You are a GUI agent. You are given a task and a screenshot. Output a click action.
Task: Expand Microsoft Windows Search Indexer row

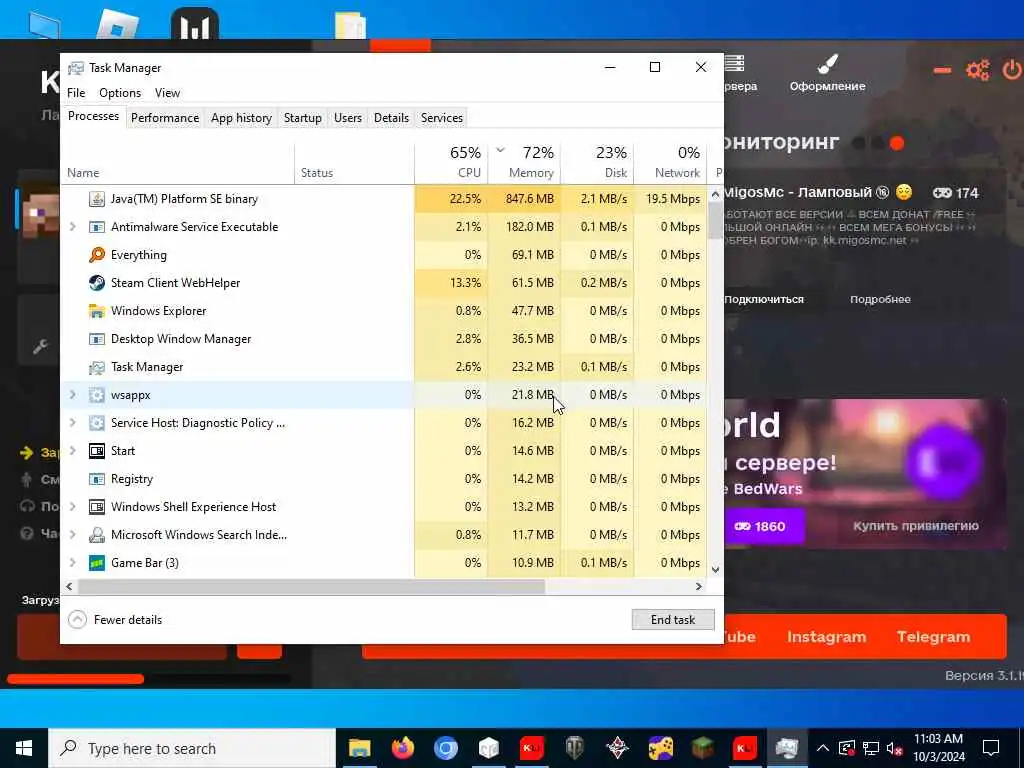72,535
